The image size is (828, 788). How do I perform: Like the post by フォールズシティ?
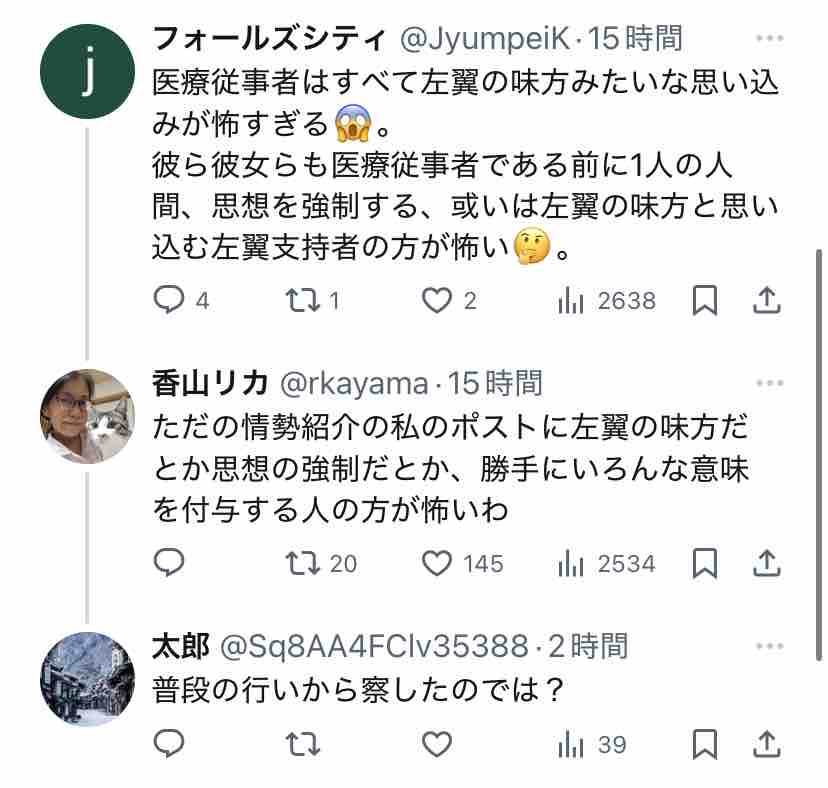point(436,300)
